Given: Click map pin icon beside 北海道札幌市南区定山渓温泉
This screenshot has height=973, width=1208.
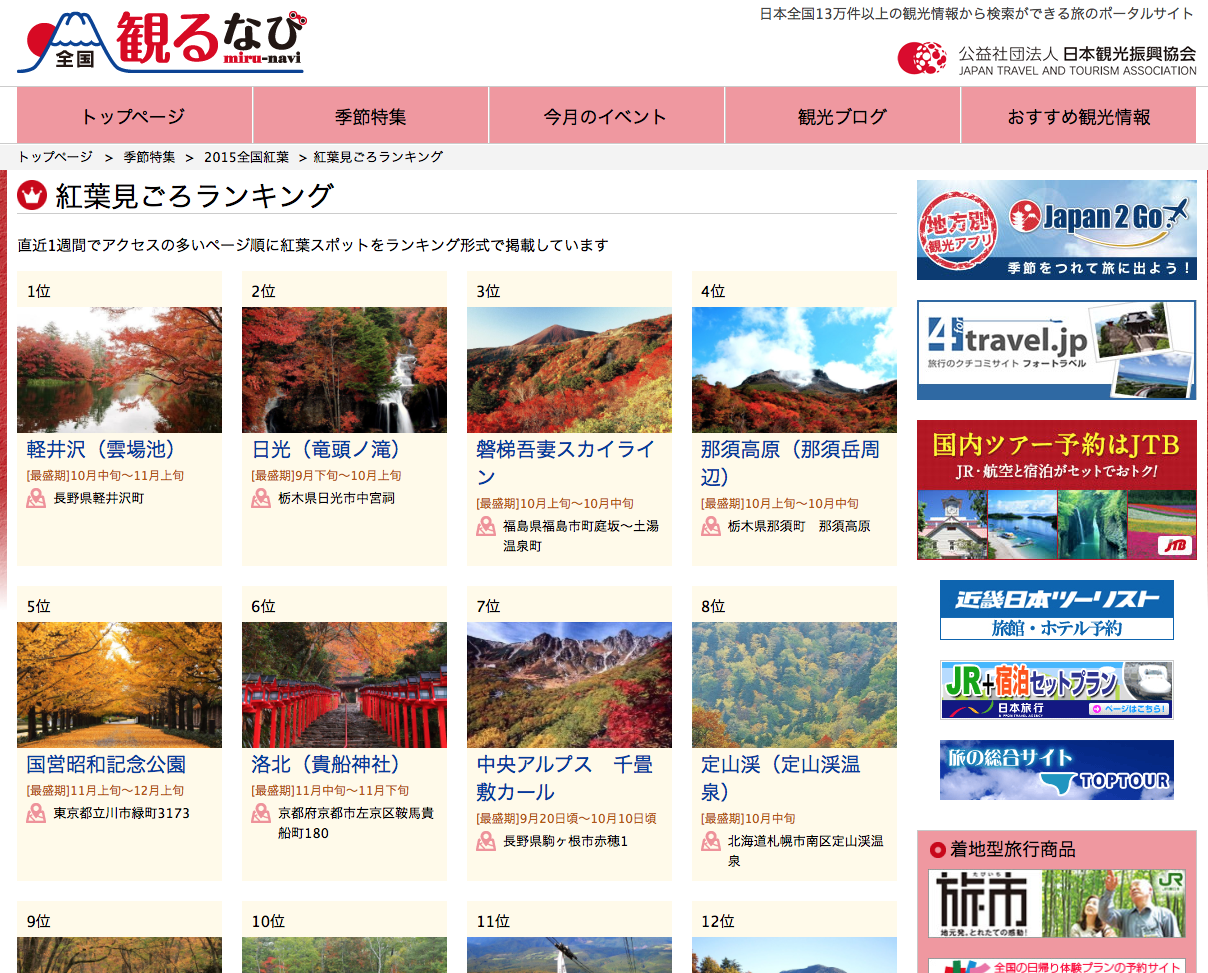Looking at the screenshot, I should pyautogui.click(x=711, y=841).
